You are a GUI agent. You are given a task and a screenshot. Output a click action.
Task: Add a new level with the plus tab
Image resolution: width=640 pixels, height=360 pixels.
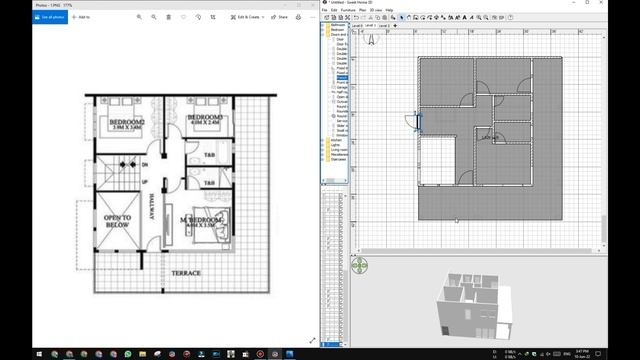(x=395, y=26)
